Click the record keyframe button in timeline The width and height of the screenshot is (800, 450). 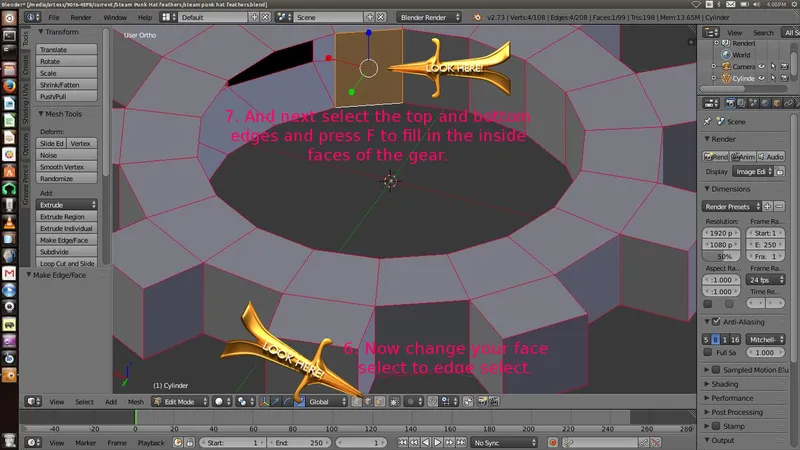551,442
